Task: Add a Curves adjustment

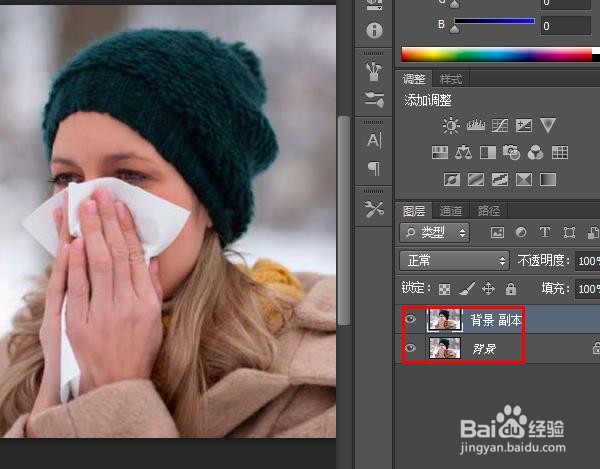Action: [x=500, y=125]
